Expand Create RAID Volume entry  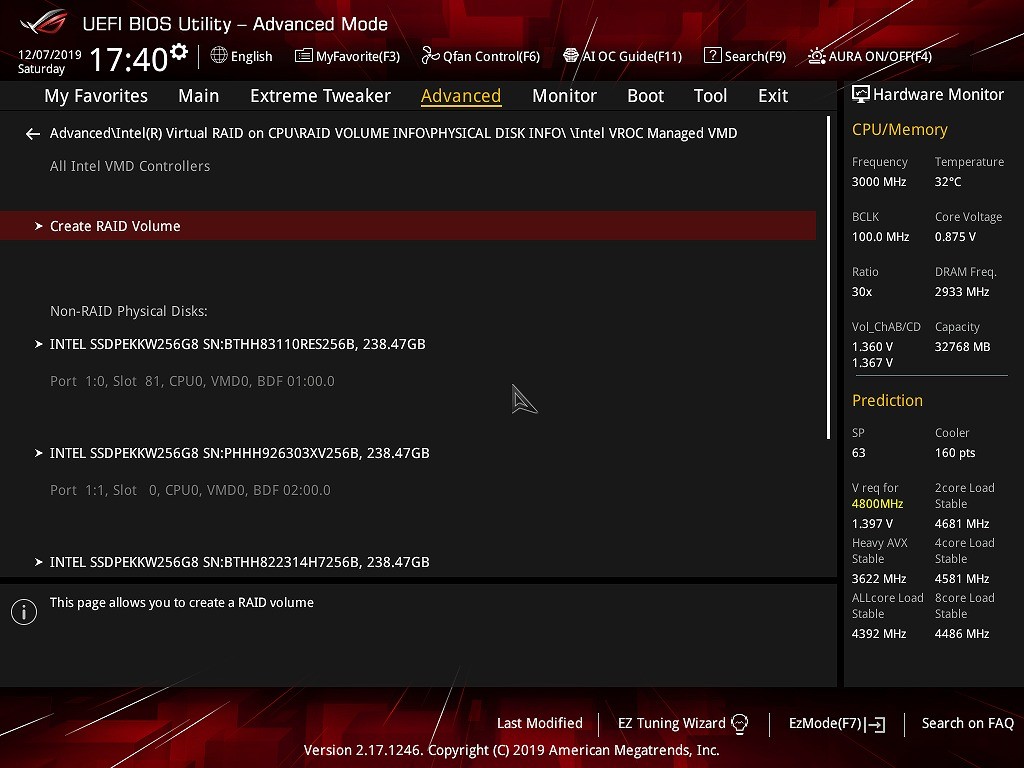(x=115, y=226)
